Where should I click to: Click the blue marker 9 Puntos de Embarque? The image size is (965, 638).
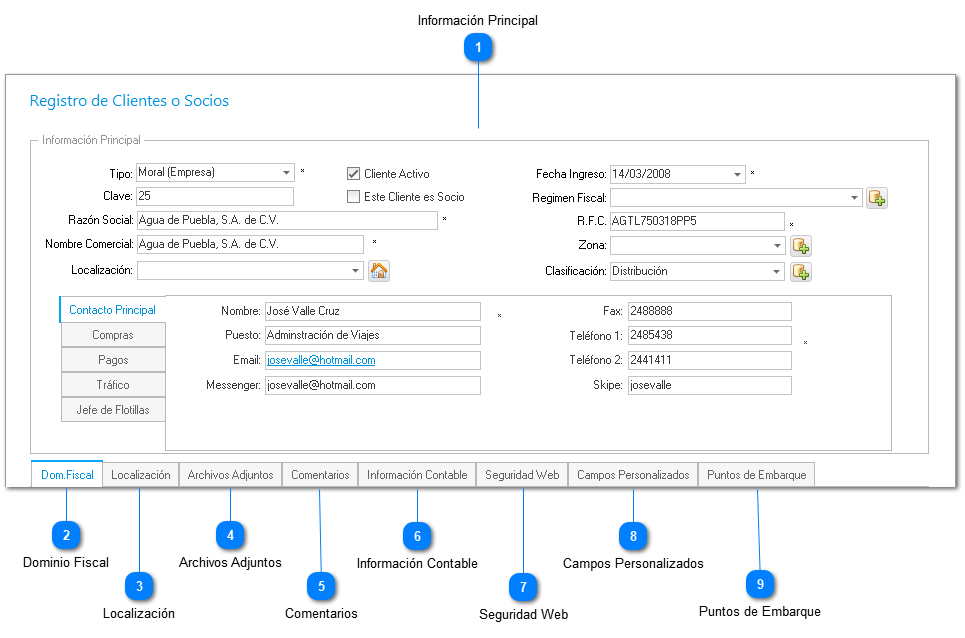760,584
